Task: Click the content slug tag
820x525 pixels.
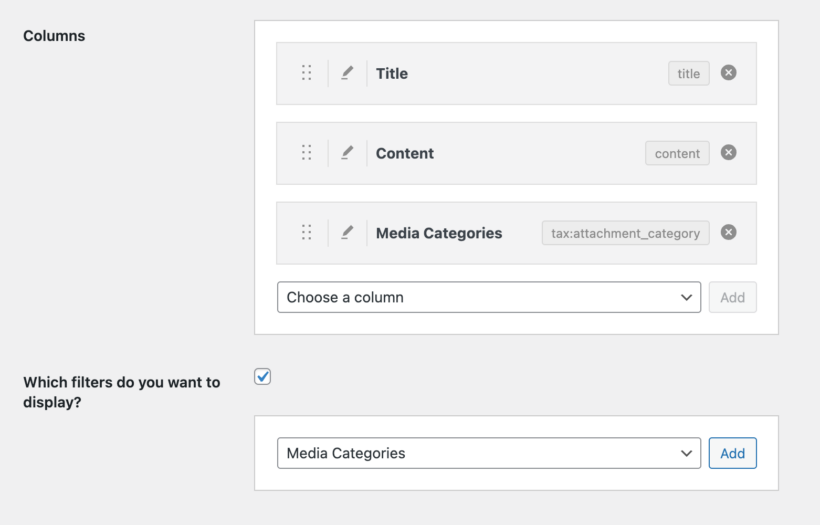Action: [677, 153]
